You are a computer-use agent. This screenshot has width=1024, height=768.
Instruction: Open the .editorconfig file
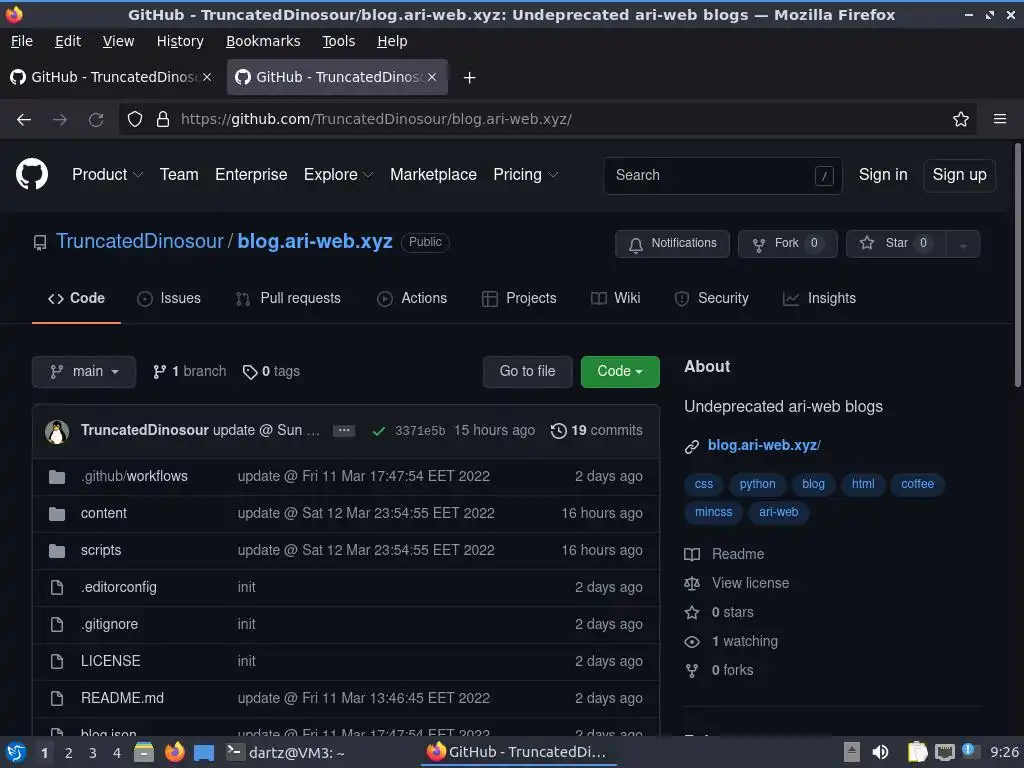point(119,587)
